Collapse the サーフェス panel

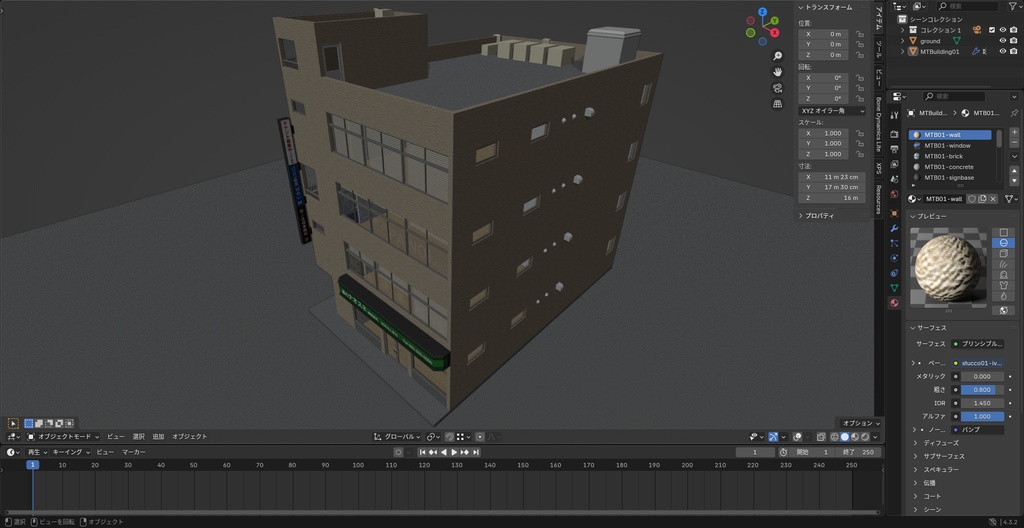[931, 328]
